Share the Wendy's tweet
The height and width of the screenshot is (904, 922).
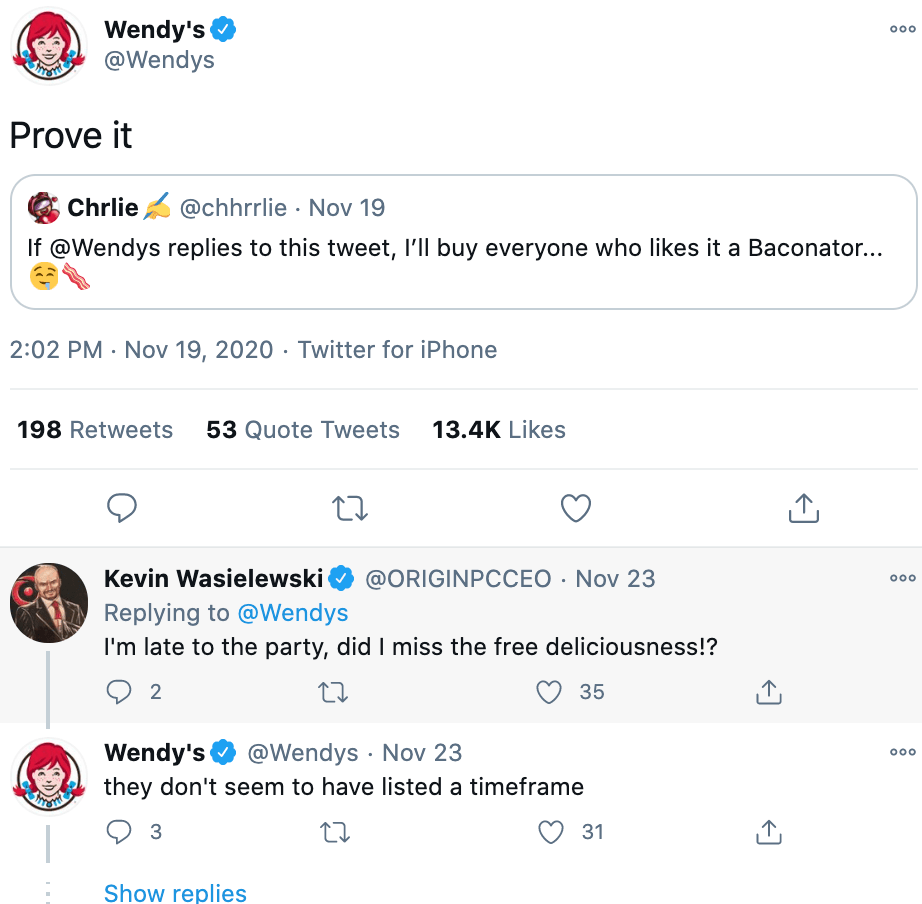coord(801,508)
